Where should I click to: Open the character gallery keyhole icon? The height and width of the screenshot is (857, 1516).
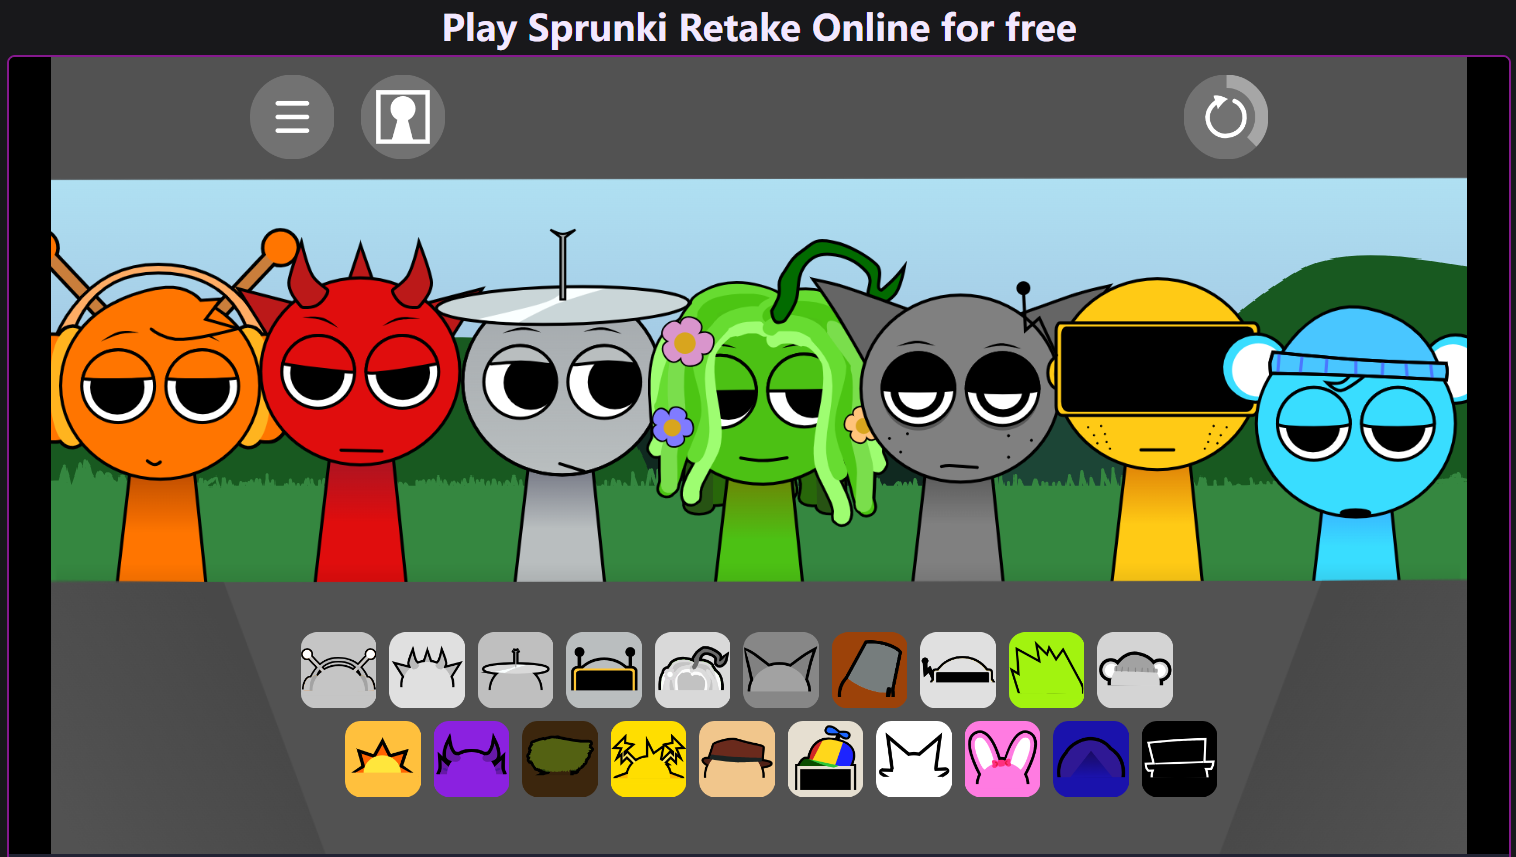403,117
